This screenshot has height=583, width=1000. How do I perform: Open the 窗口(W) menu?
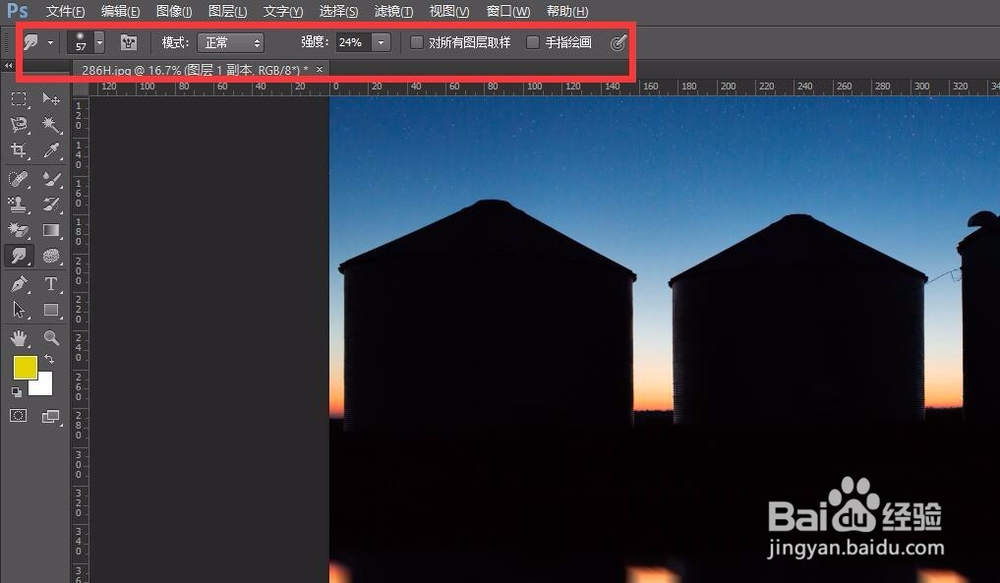(x=508, y=11)
